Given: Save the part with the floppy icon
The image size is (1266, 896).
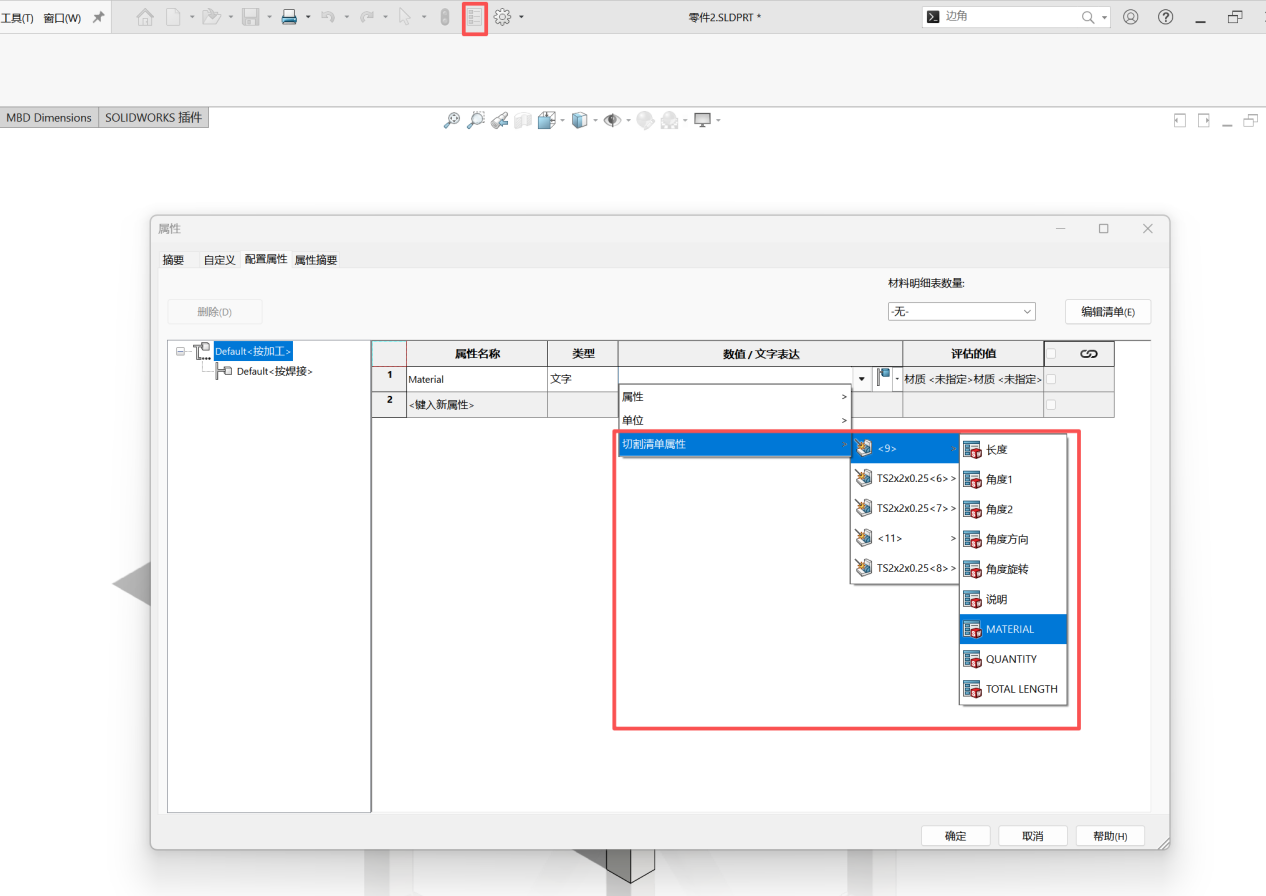Looking at the screenshot, I should tap(251, 17).
